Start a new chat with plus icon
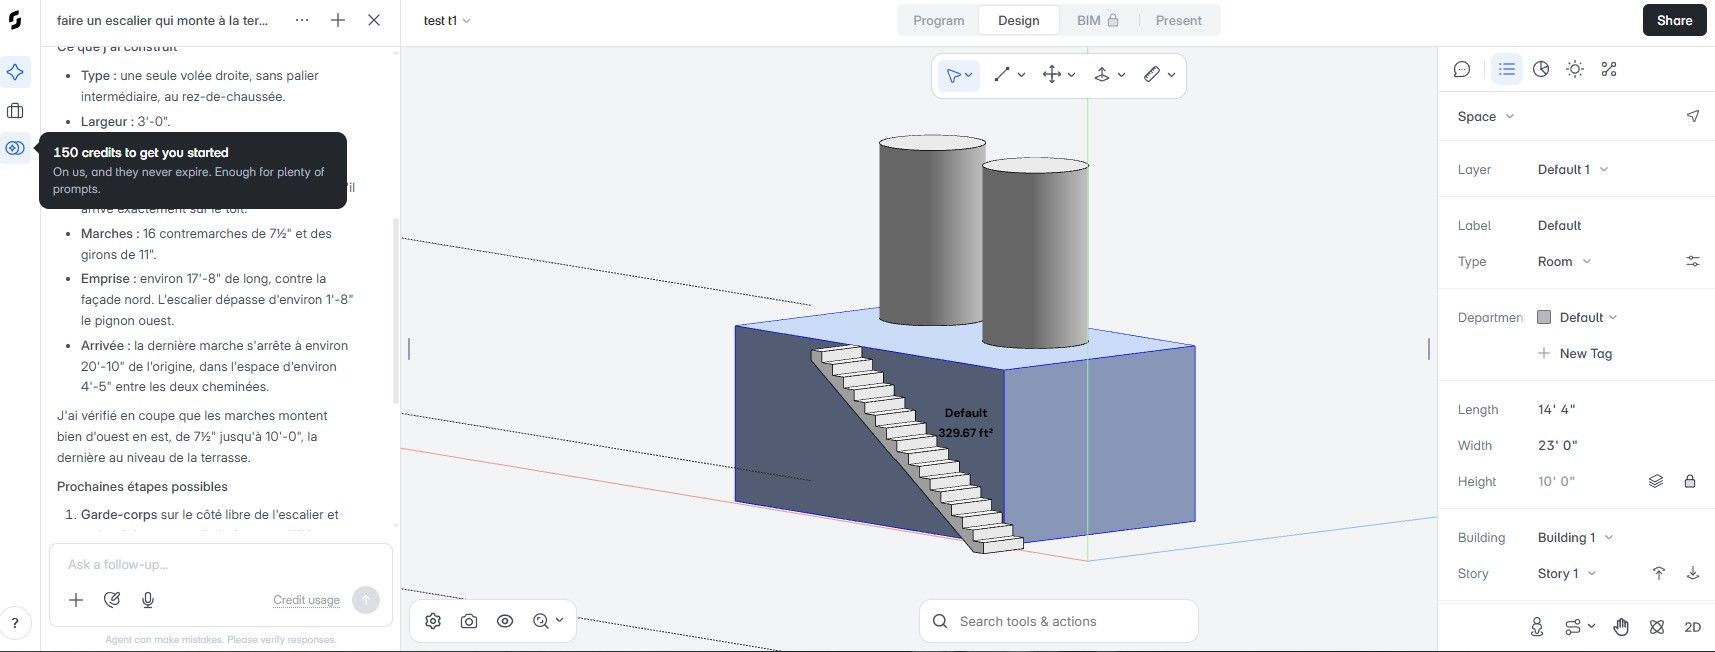 tap(338, 20)
